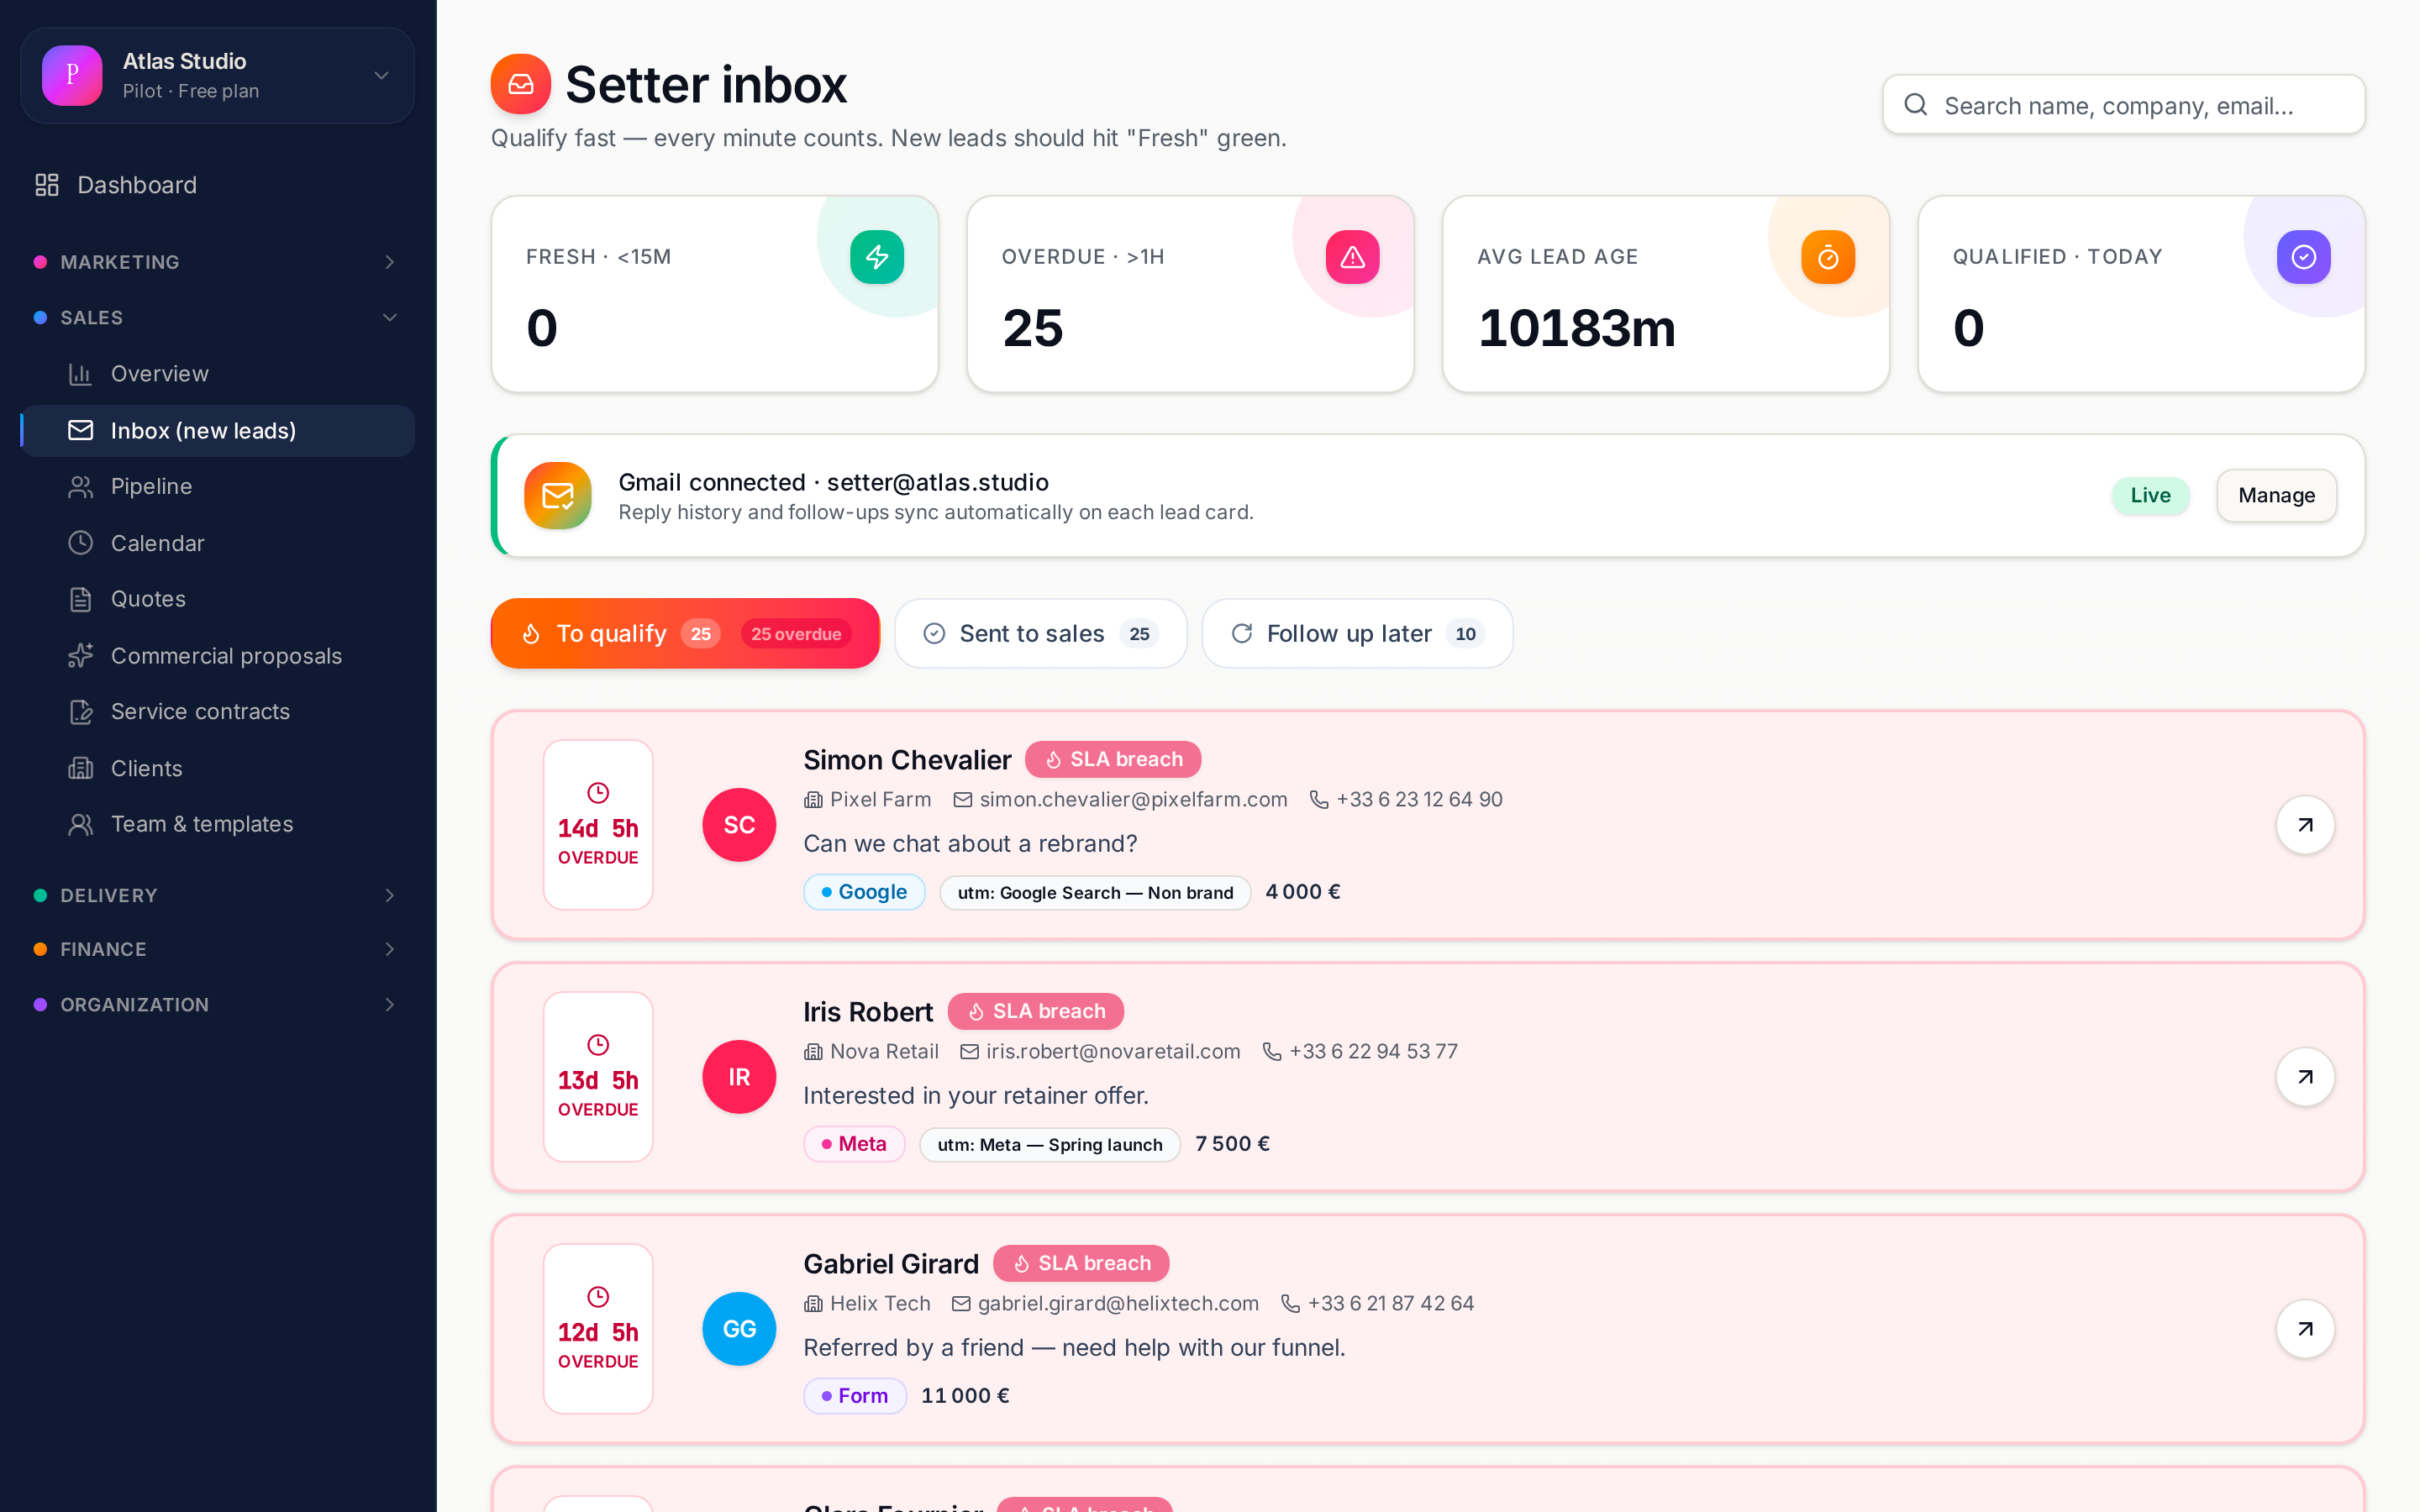Click the Google source tag
This screenshot has width=2420, height=1512.
pos(864,892)
